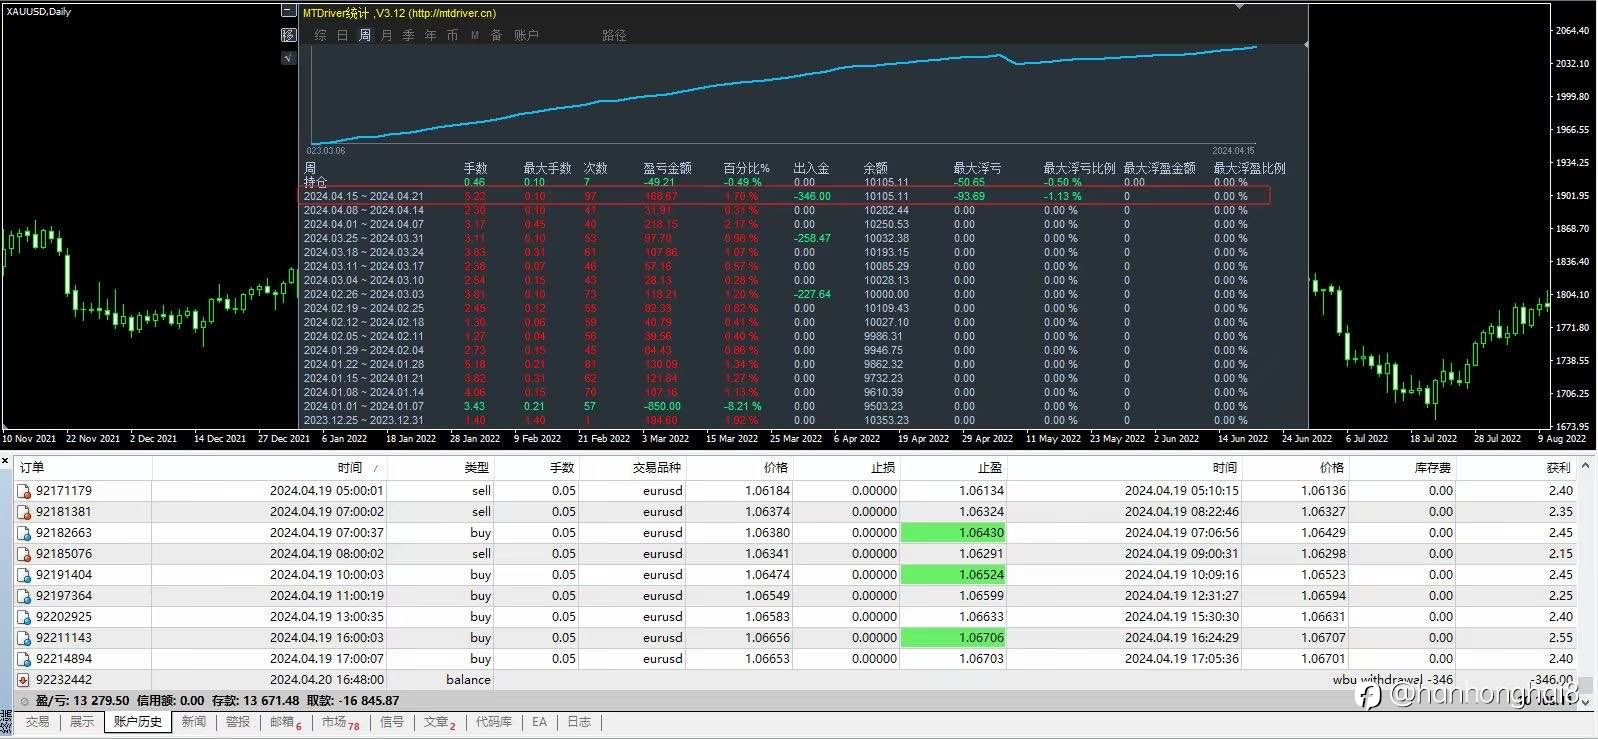The width and height of the screenshot is (1598, 739).
Task: Select the 季 quarterly statistics tab
Action: 409,35
